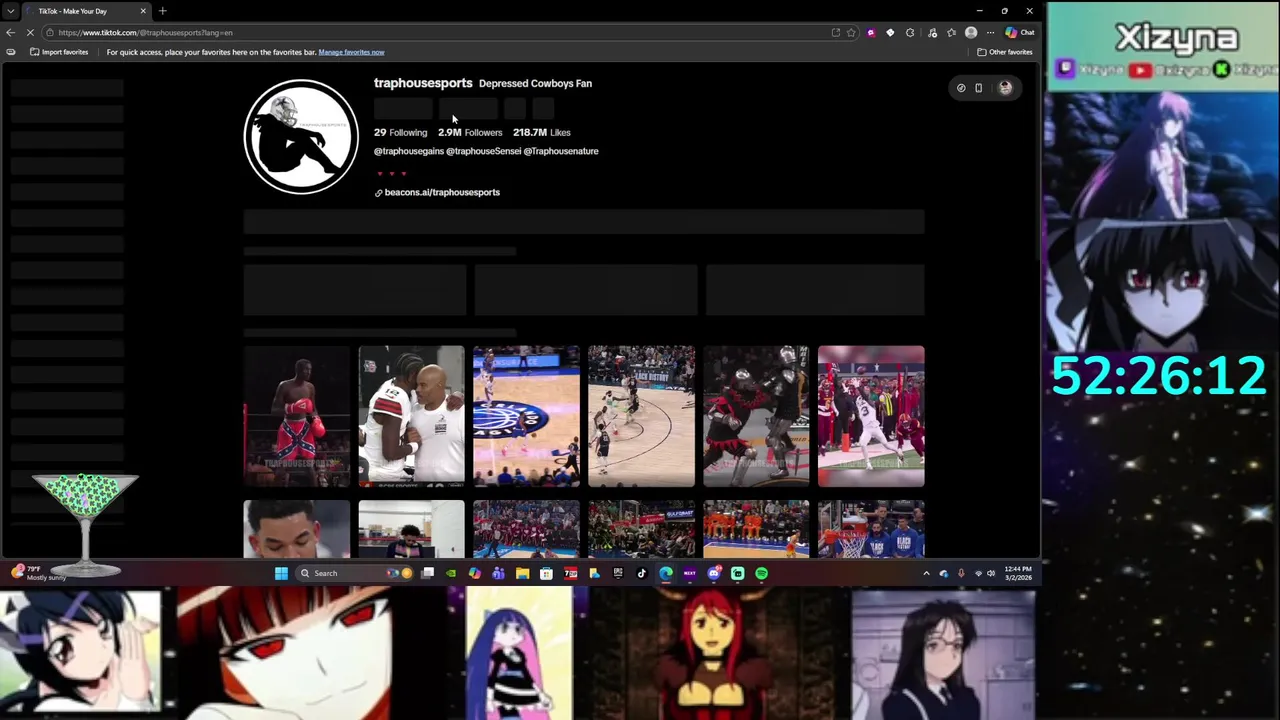Image resolution: width=1280 pixels, height=720 pixels.
Task: Open the wide-angle basketball court video
Action: coord(641,416)
